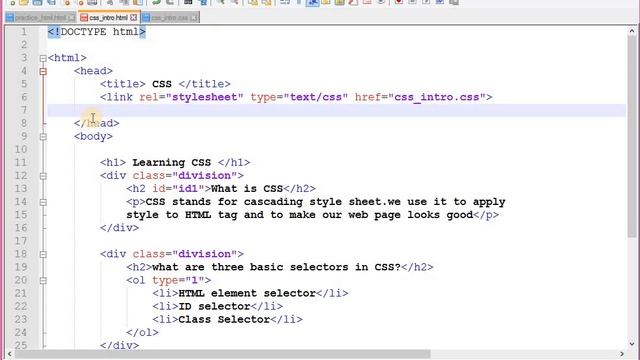The image size is (640, 360).
Task: Click class="division" on line 18
Action: [x=185, y=254]
